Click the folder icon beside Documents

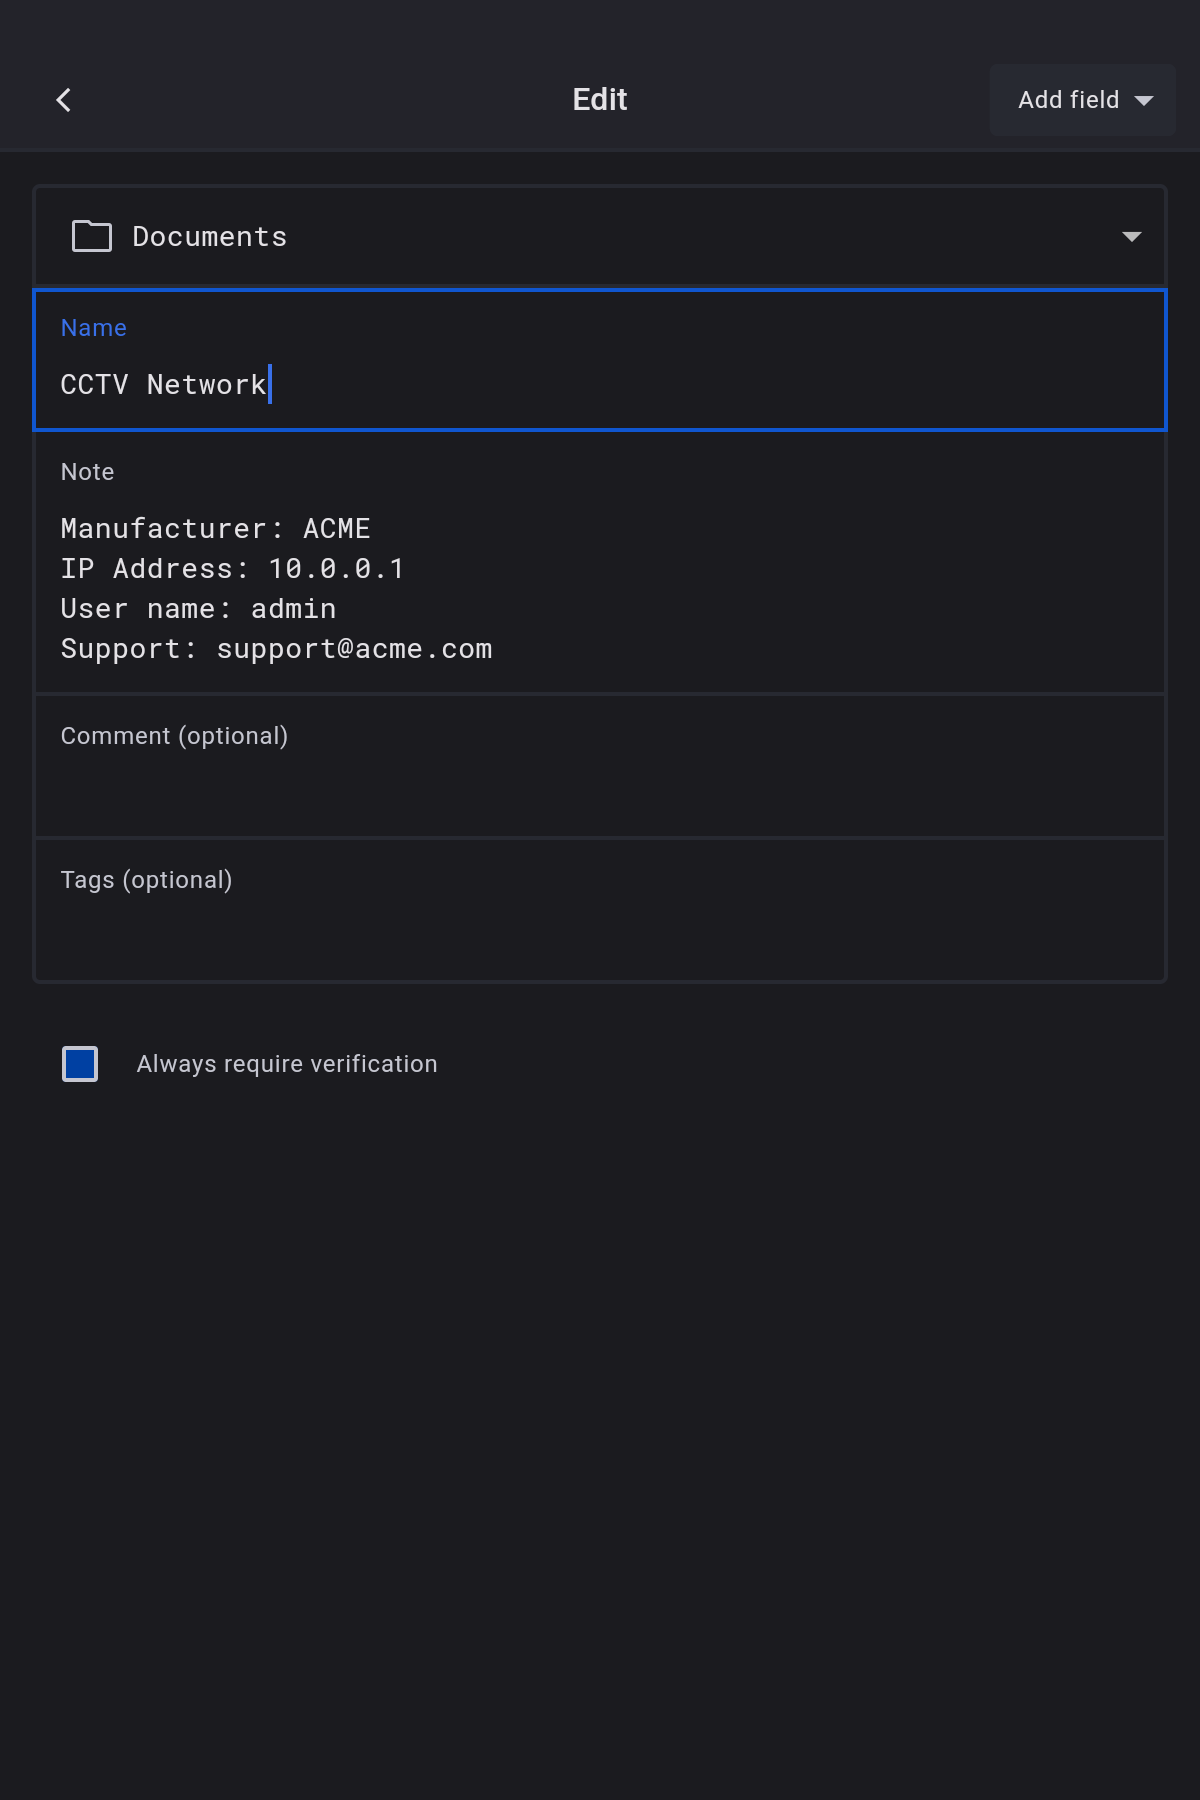point(92,236)
